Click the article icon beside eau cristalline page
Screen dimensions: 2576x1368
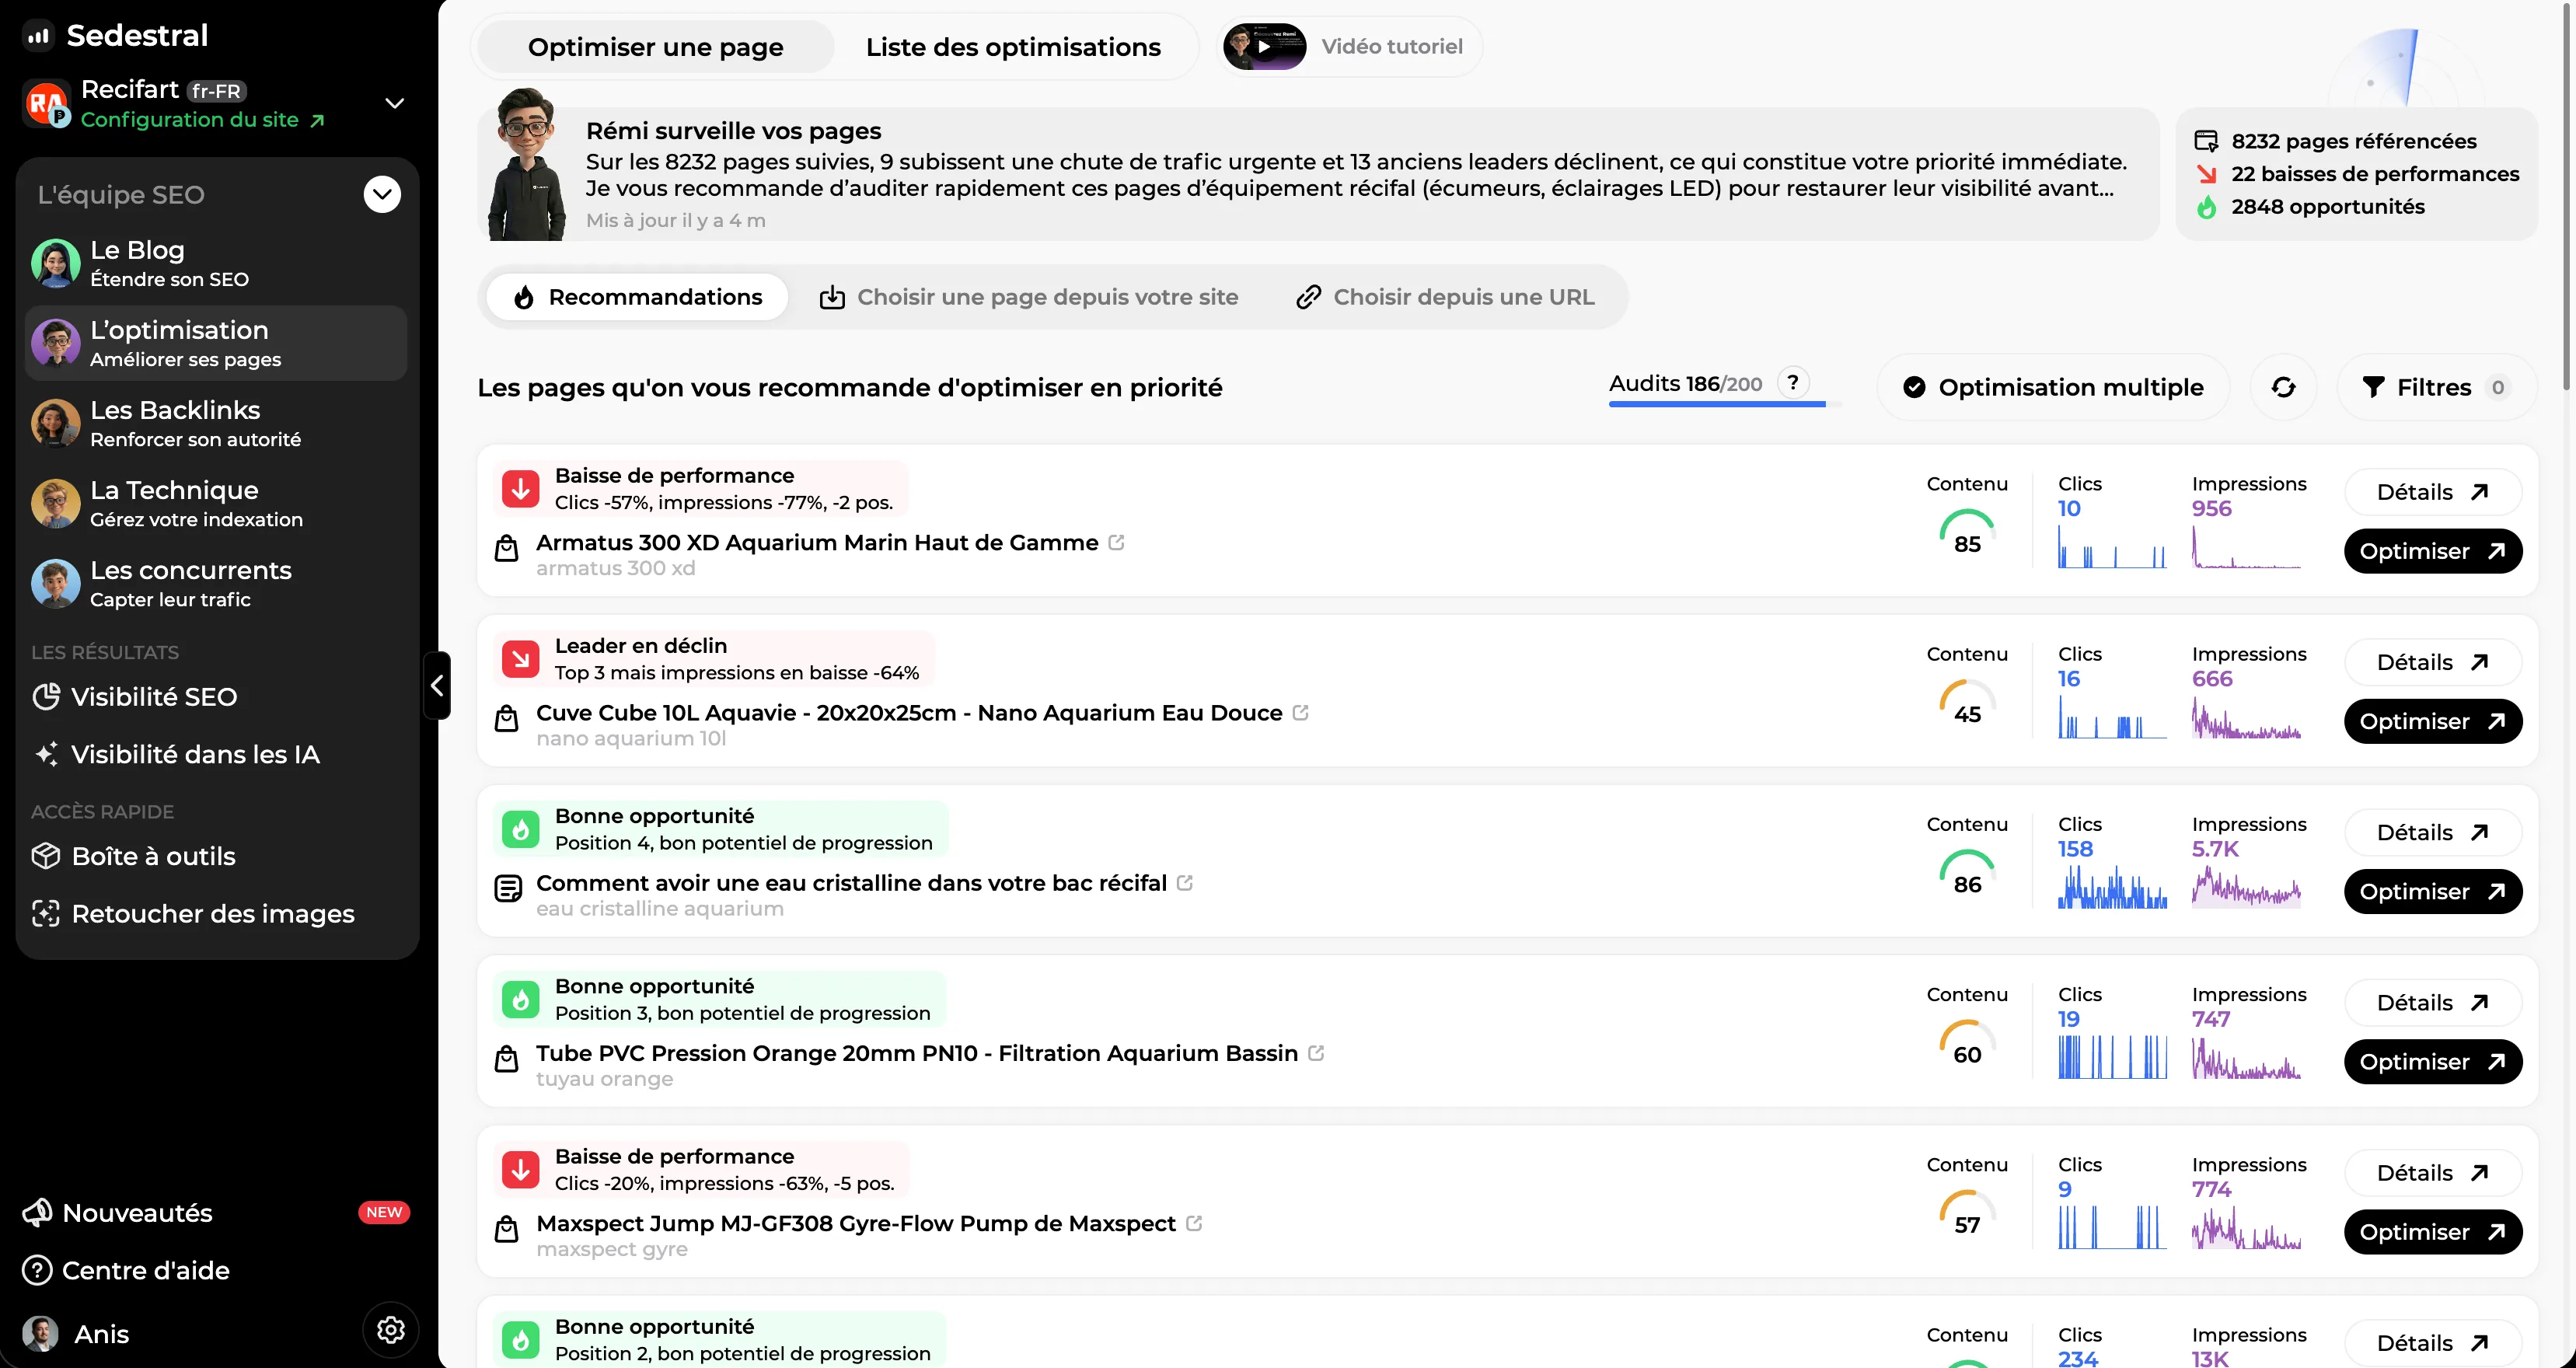pyautogui.click(x=508, y=888)
